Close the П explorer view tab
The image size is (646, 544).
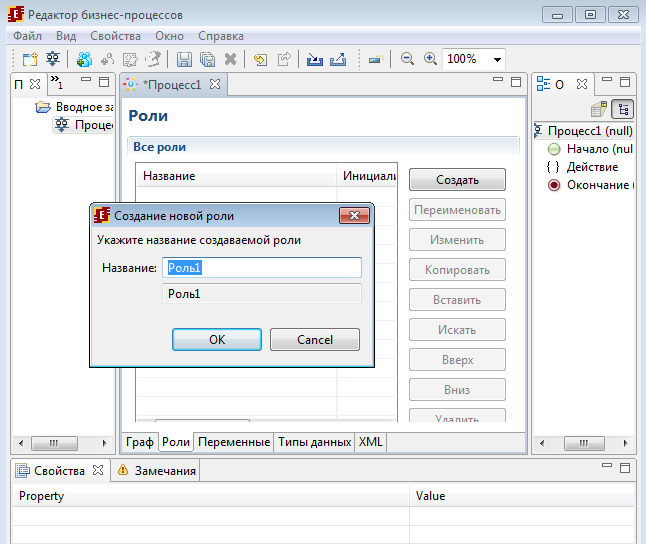[35, 84]
